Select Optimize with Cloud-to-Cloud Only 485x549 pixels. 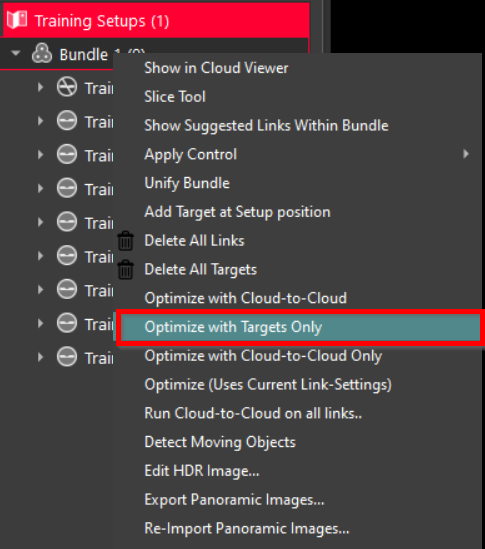click(x=263, y=356)
